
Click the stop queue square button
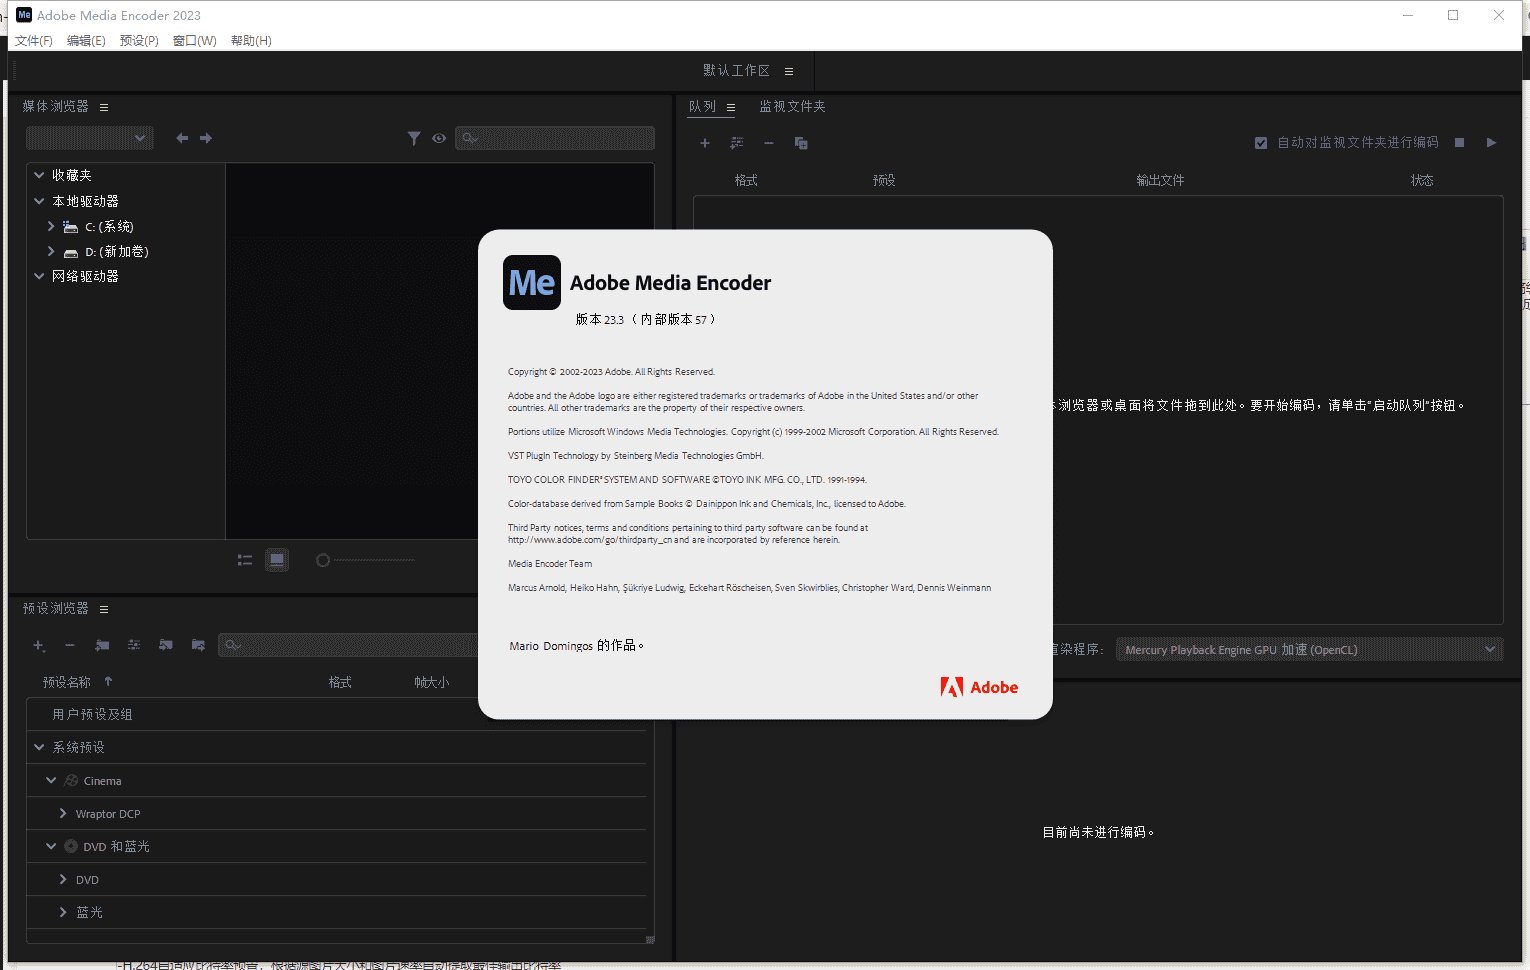pos(1459,143)
